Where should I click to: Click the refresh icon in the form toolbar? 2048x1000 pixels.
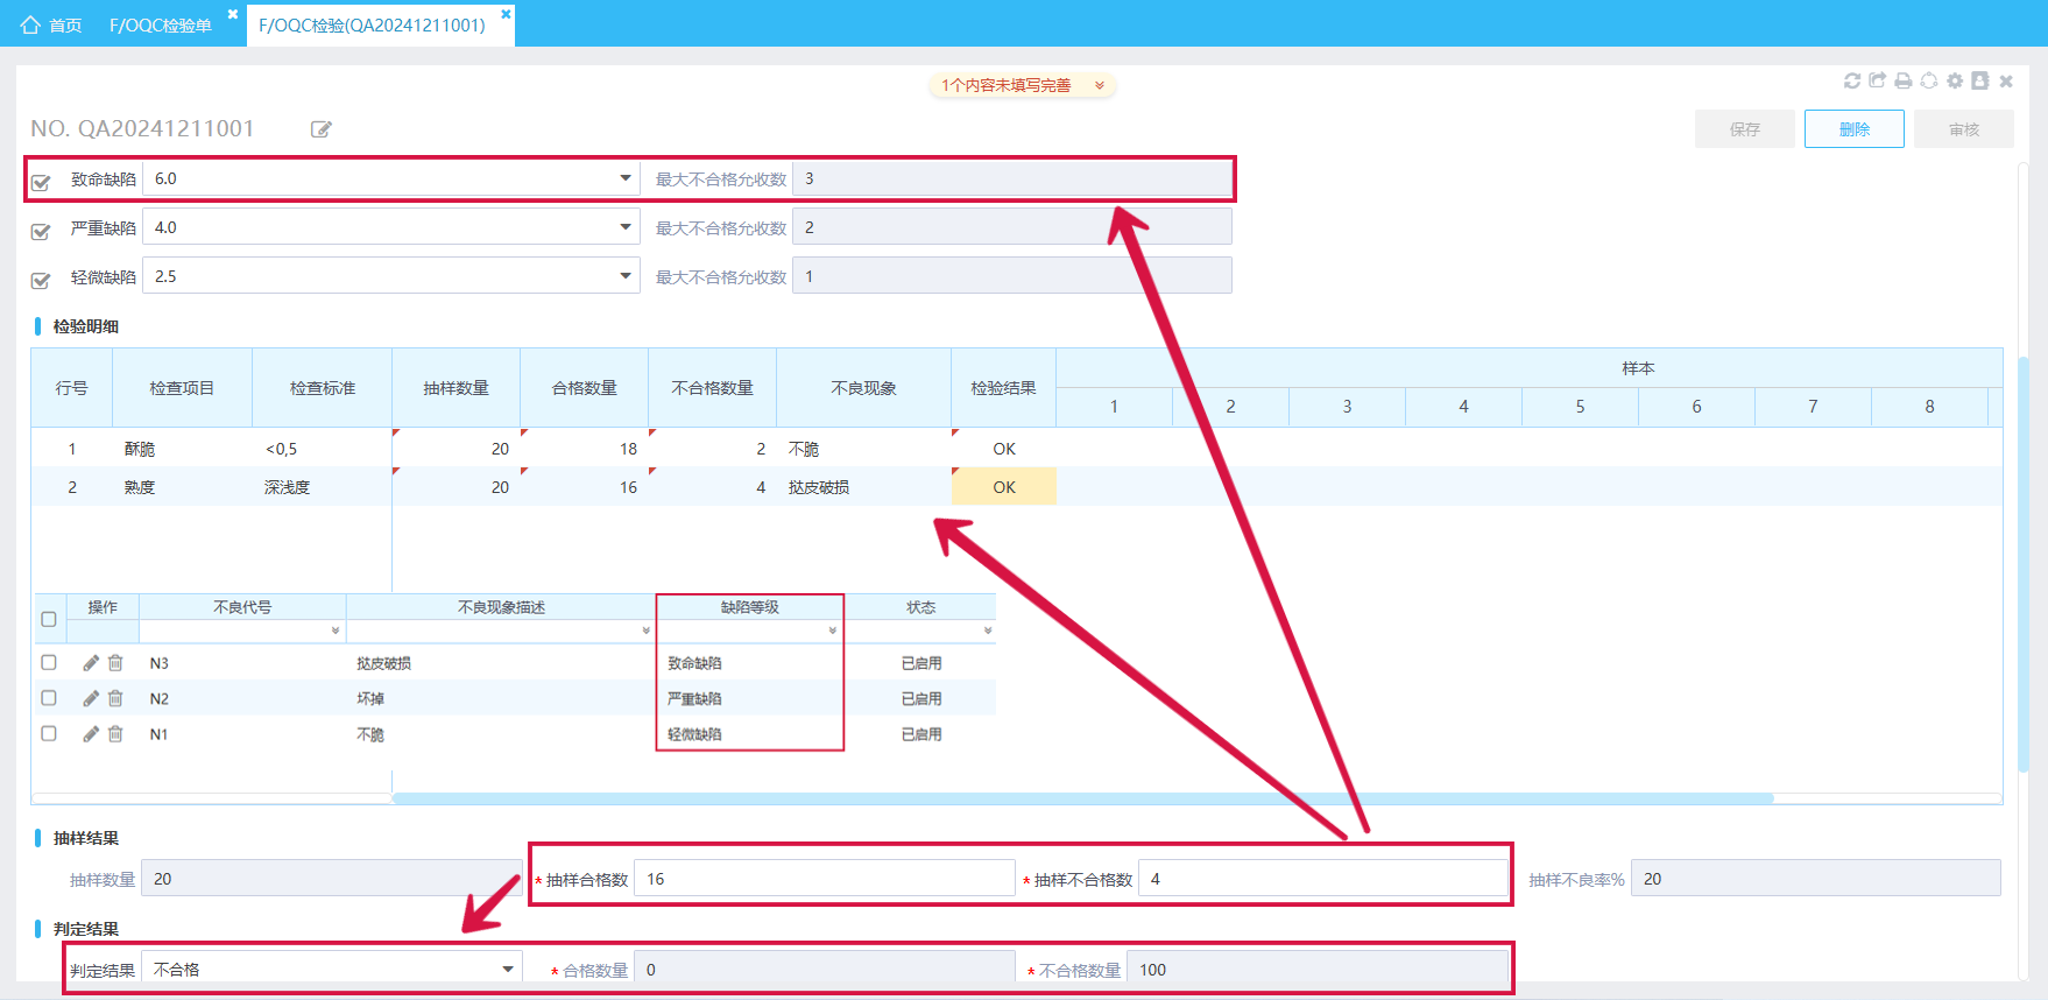pos(1852,81)
